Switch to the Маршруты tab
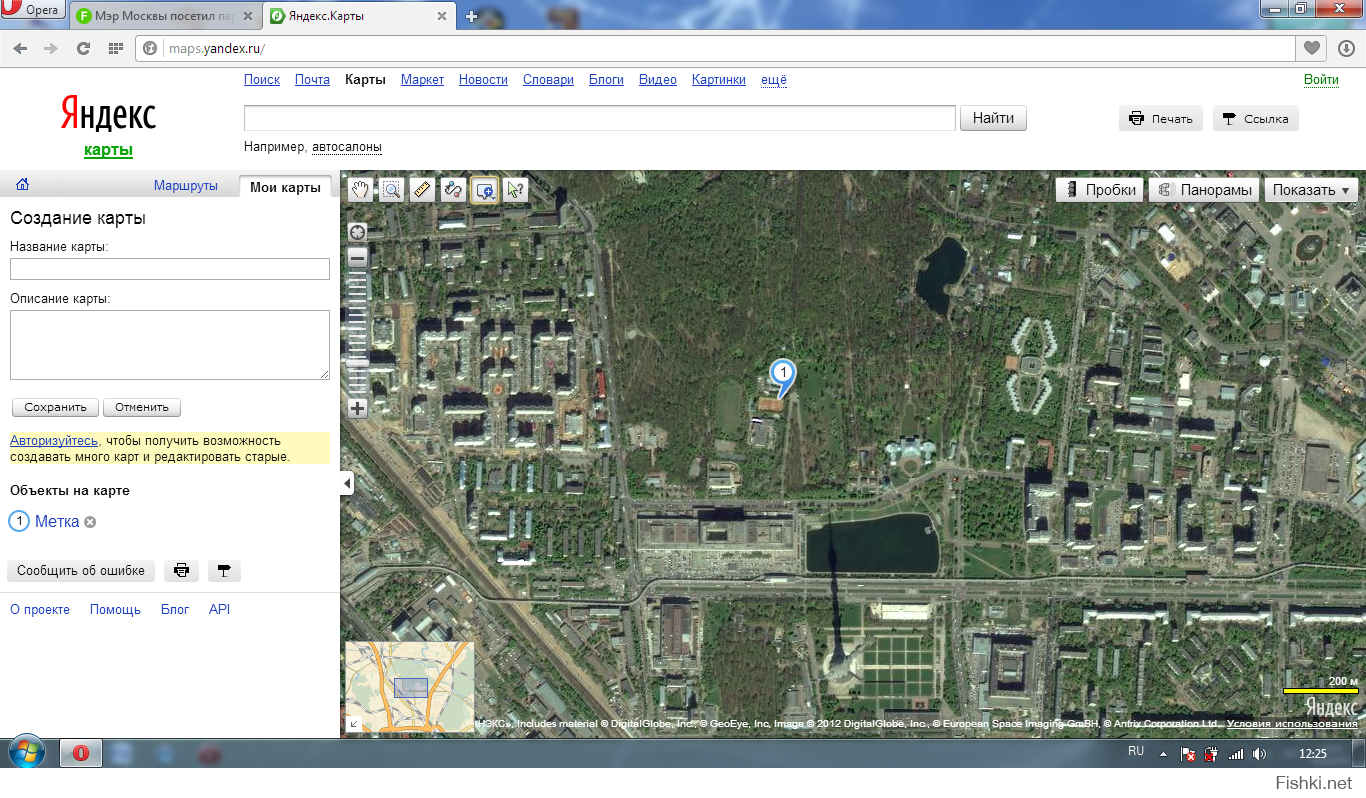The image size is (1366, 798). tap(185, 186)
